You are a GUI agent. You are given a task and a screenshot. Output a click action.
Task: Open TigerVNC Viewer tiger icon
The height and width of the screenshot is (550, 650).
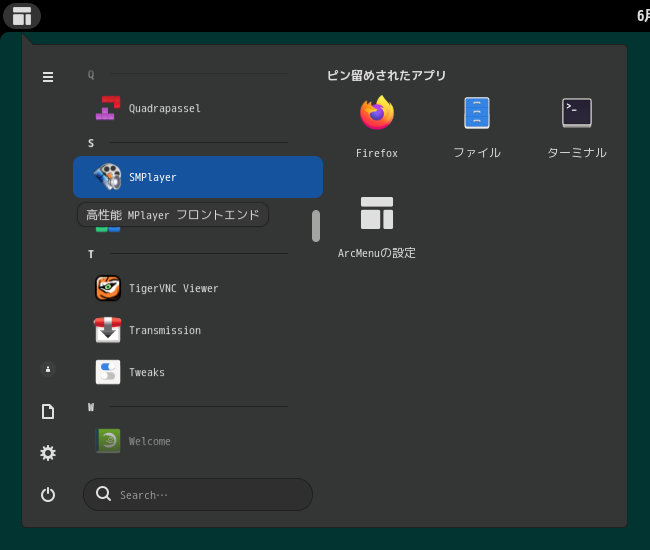point(108,288)
